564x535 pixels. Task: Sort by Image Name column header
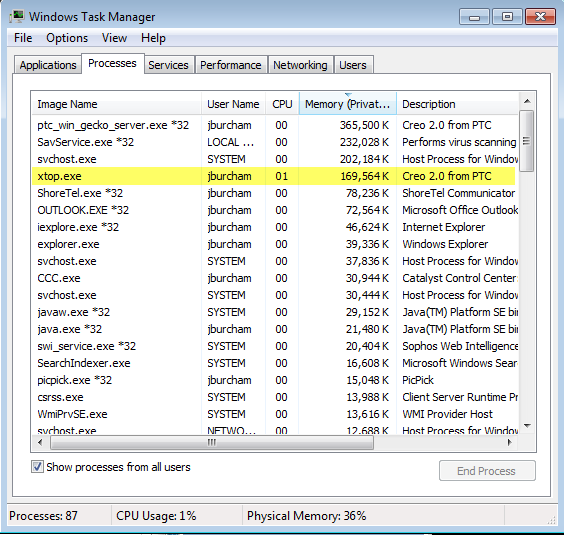117,104
